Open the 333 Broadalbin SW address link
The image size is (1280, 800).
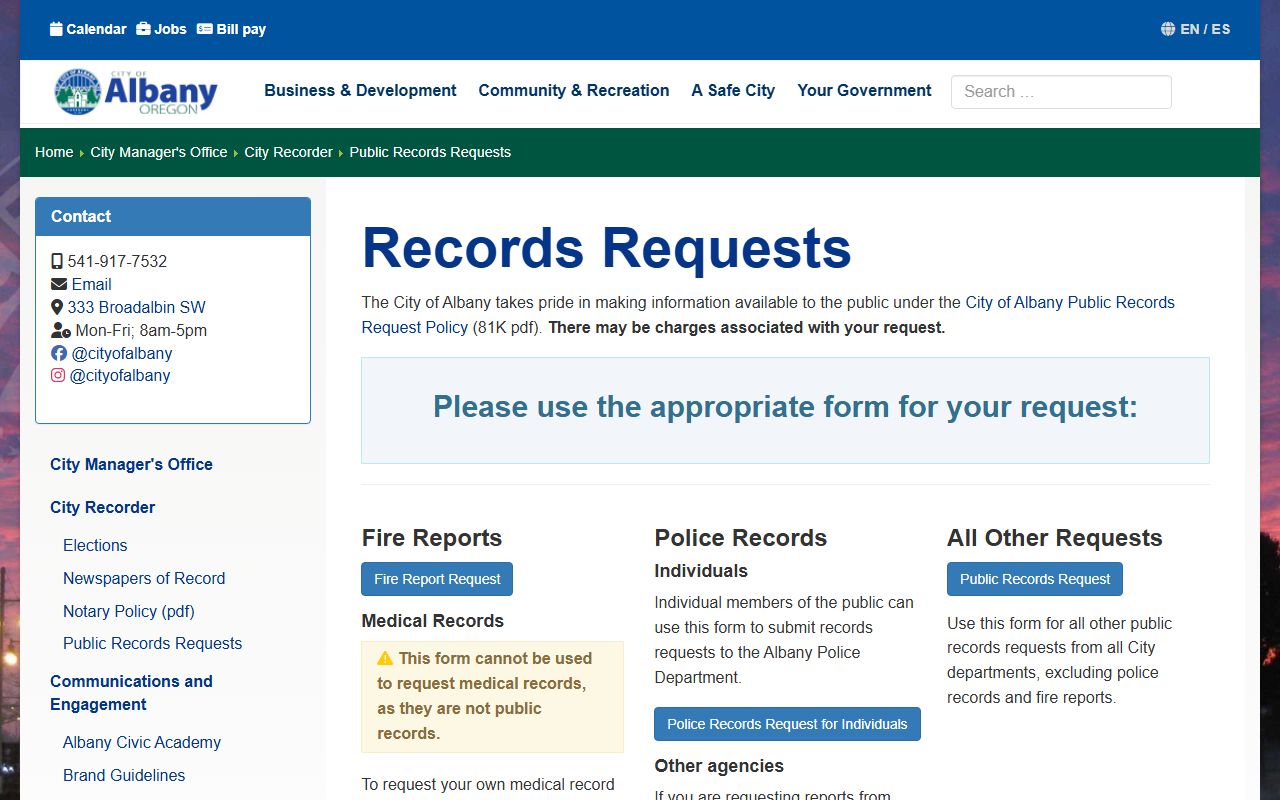tap(136, 307)
